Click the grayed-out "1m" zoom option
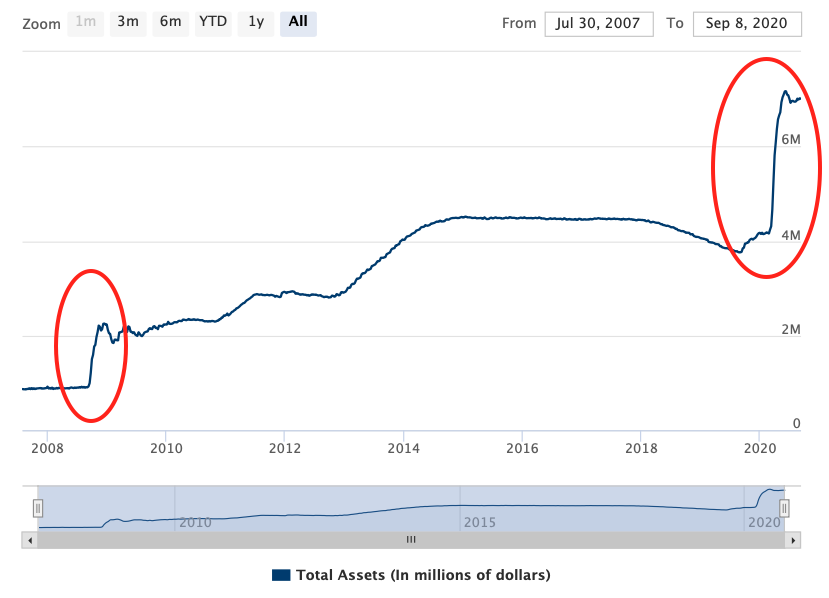This screenshot has height=598, width=829. tap(85, 23)
